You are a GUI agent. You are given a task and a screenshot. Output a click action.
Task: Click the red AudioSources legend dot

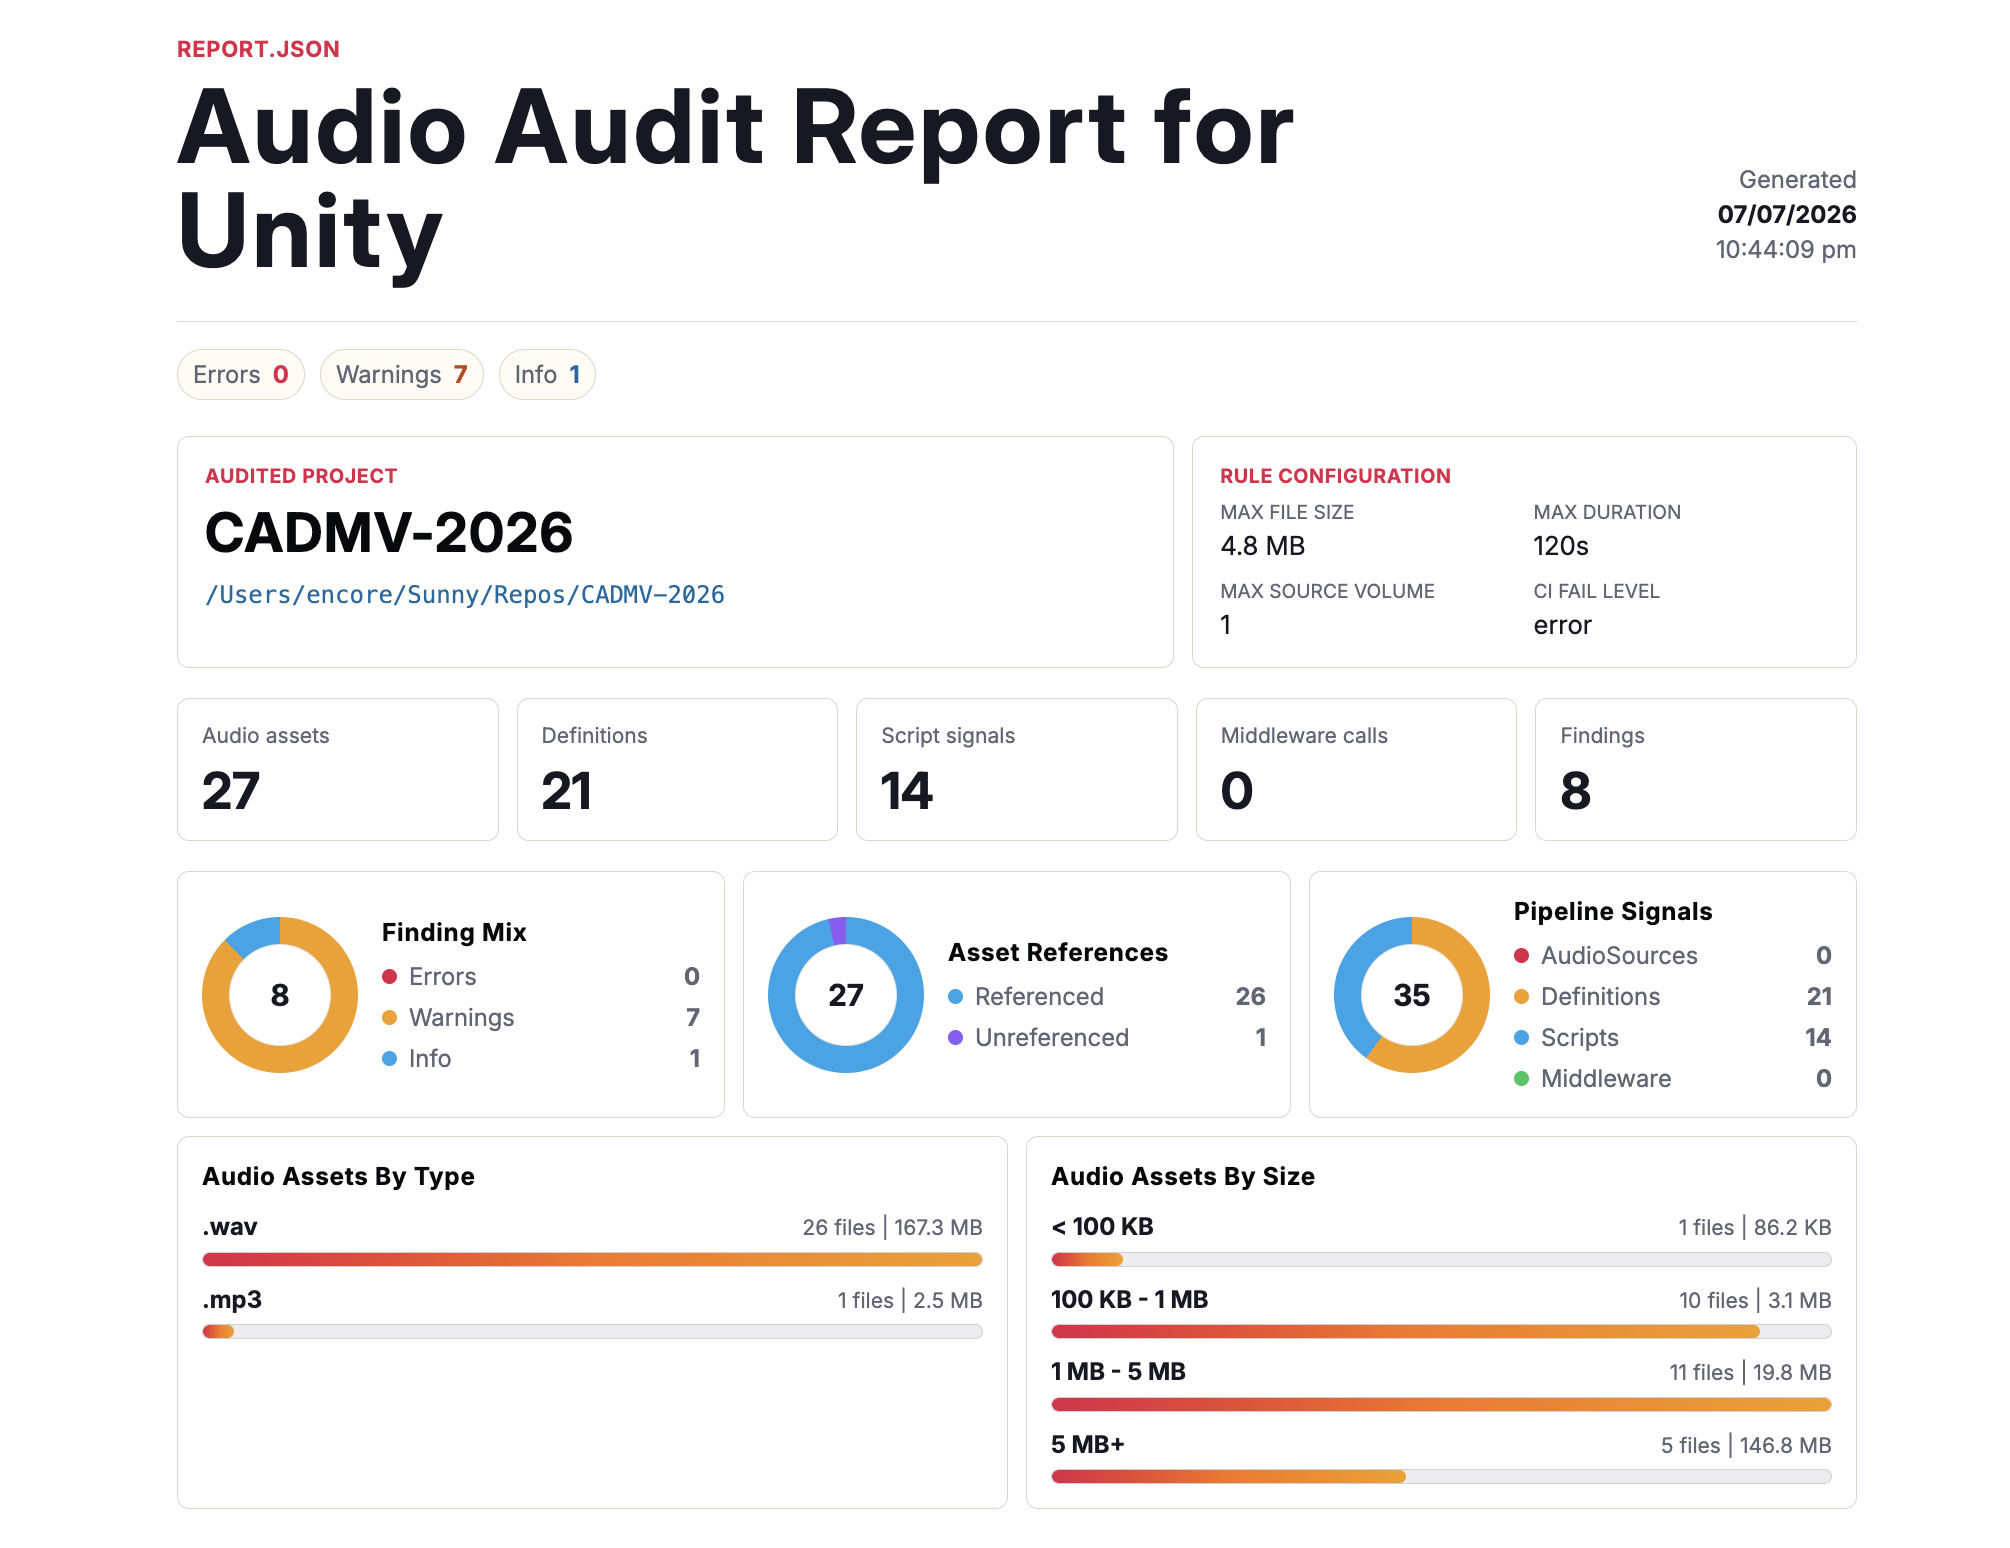(1522, 955)
